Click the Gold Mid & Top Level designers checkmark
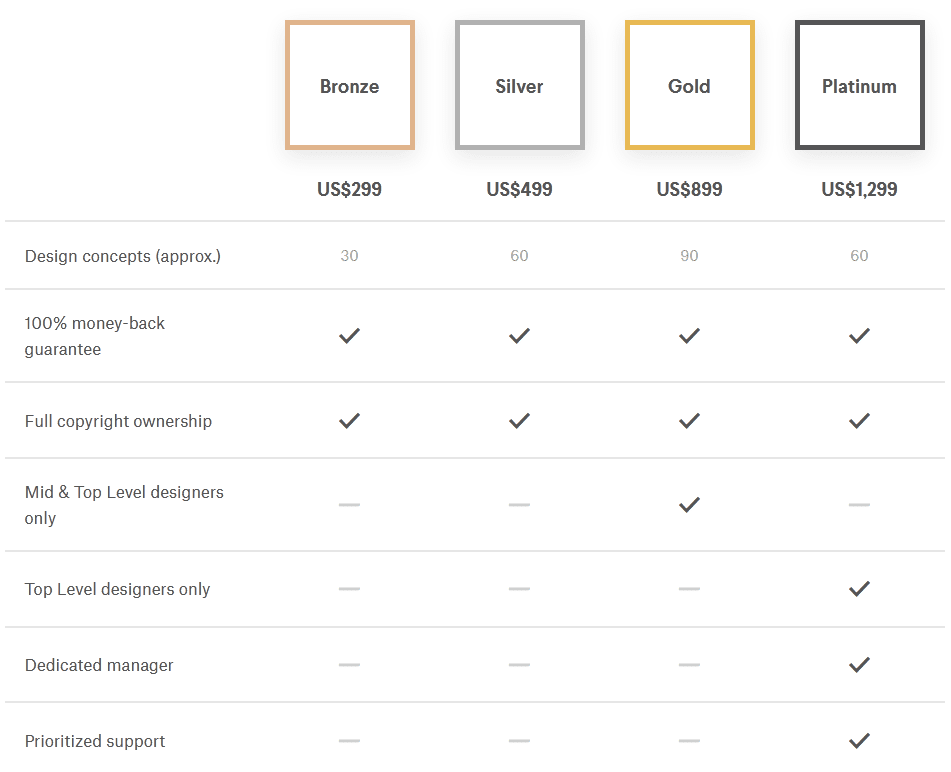This screenshot has height=772, width=951. click(689, 505)
